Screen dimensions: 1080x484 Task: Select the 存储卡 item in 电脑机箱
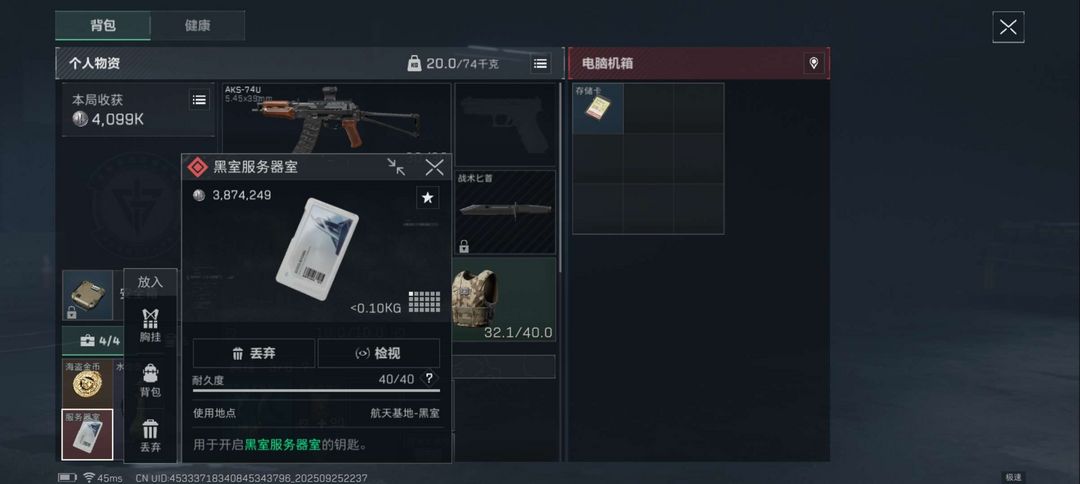point(598,108)
